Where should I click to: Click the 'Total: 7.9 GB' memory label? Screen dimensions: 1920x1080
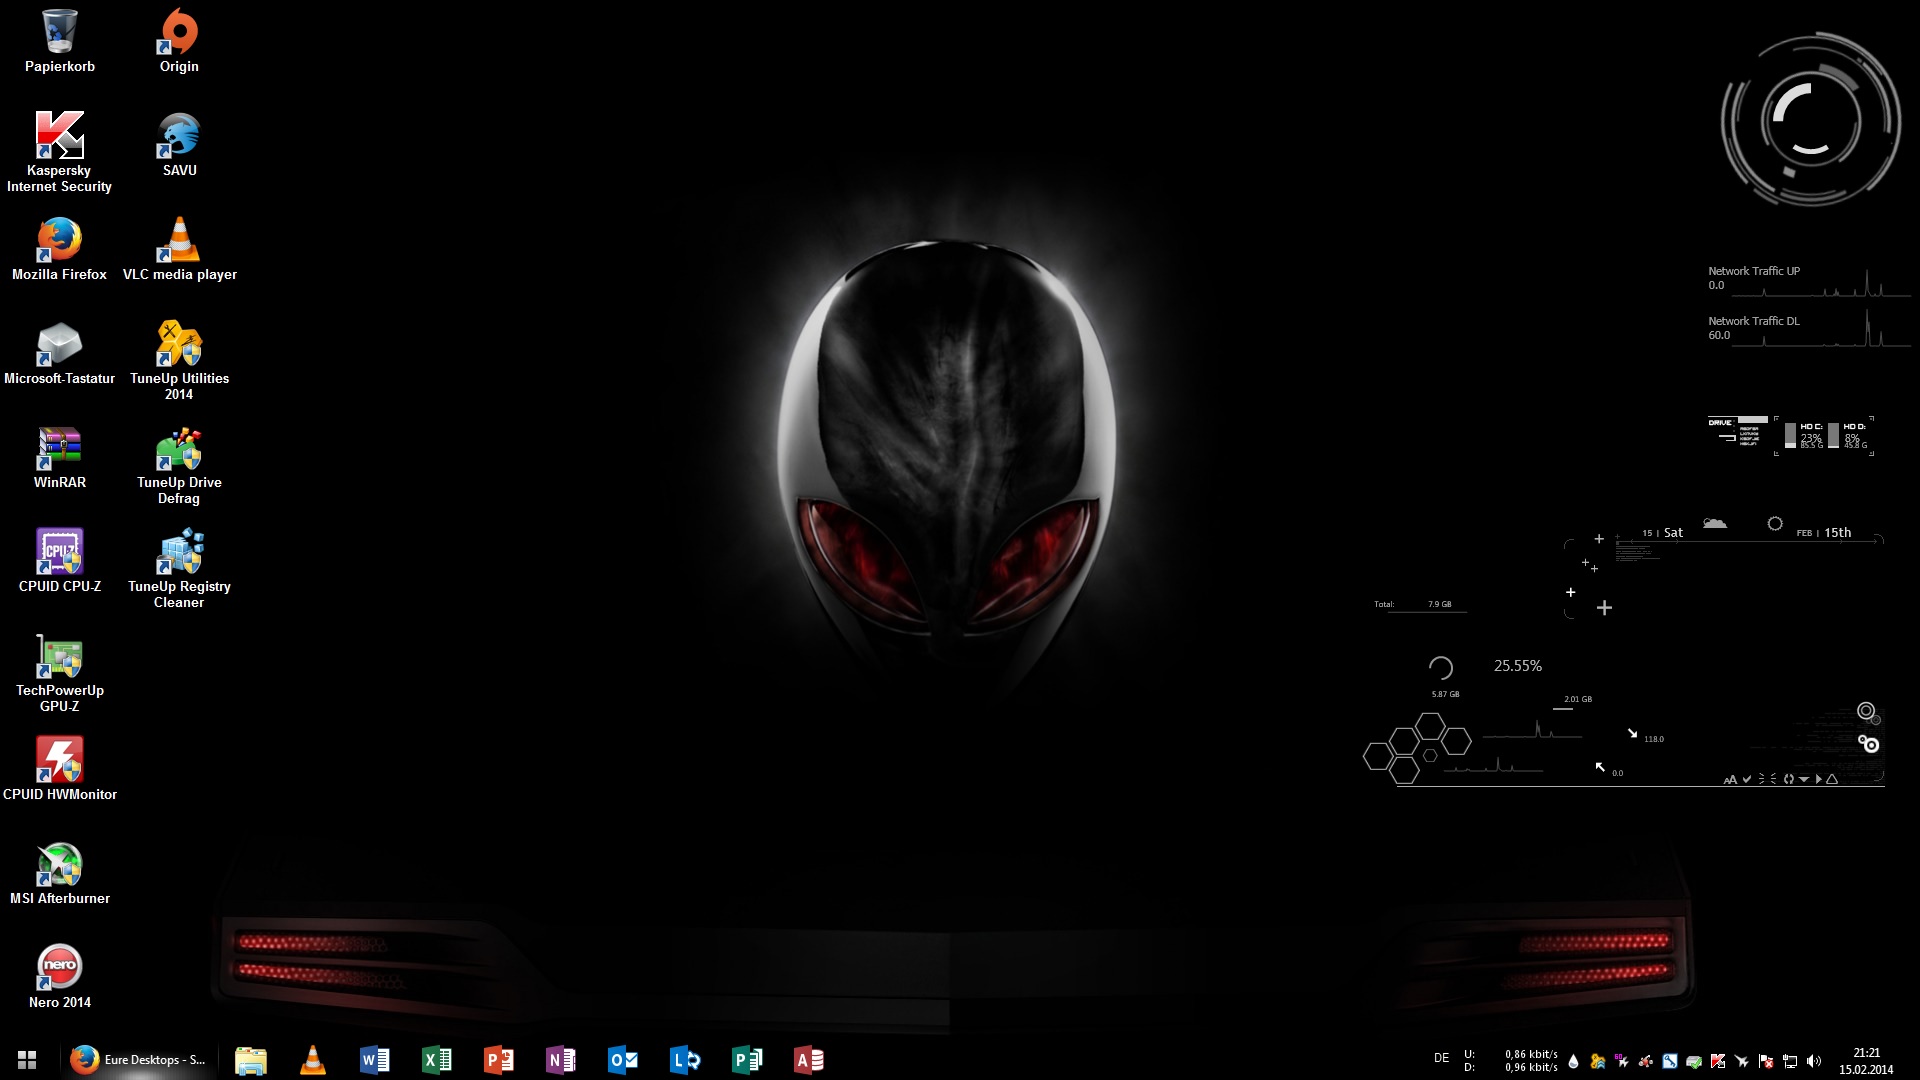pyautogui.click(x=1413, y=604)
